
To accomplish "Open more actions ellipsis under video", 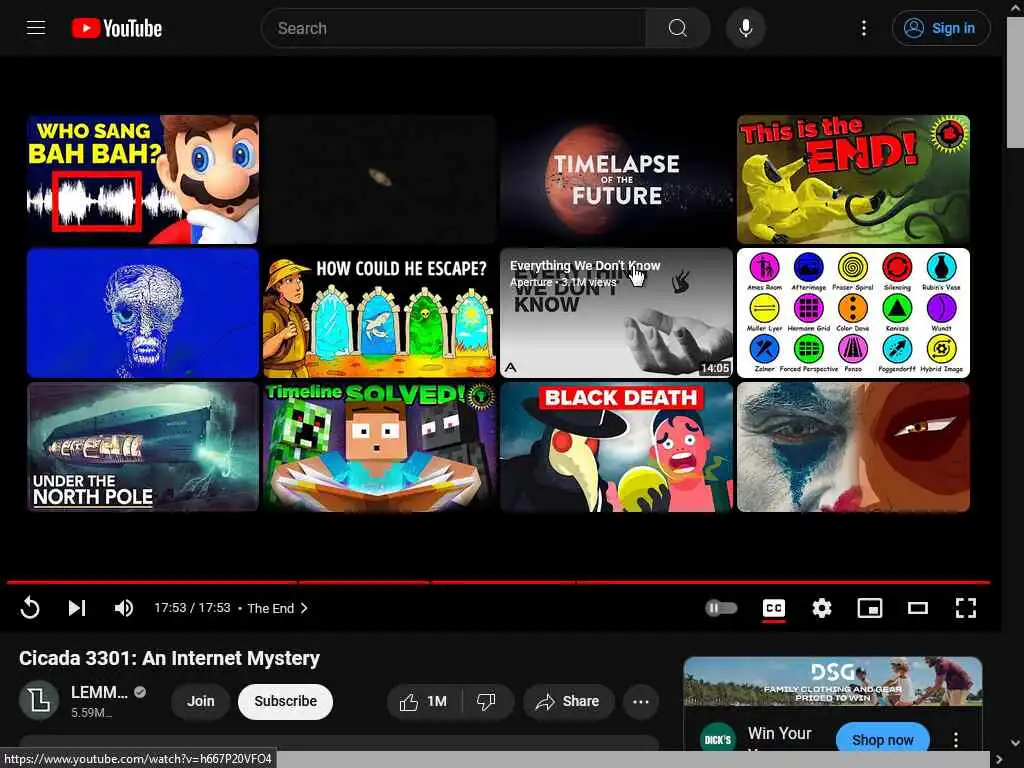I will [x=641, y=702].
